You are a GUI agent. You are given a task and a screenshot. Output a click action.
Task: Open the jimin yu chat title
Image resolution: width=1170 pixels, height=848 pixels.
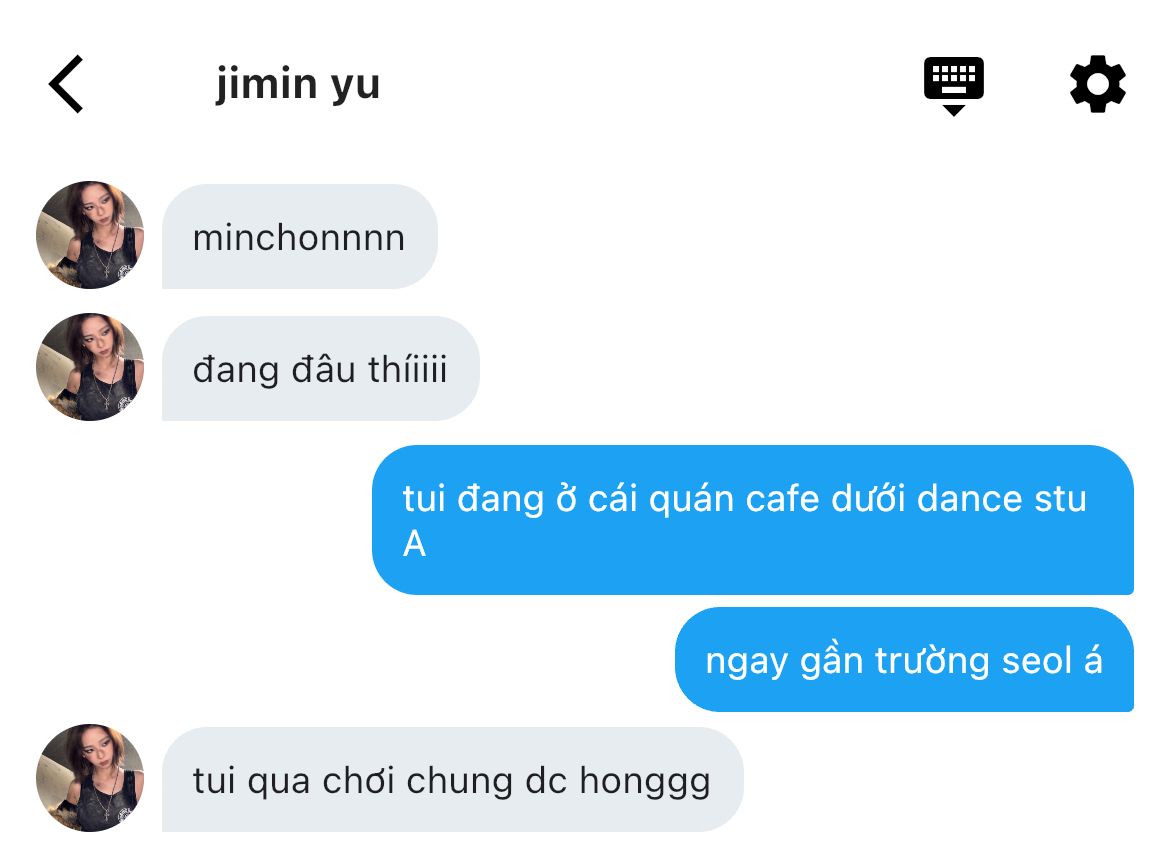pyautogui.click(x=298, y=84)
